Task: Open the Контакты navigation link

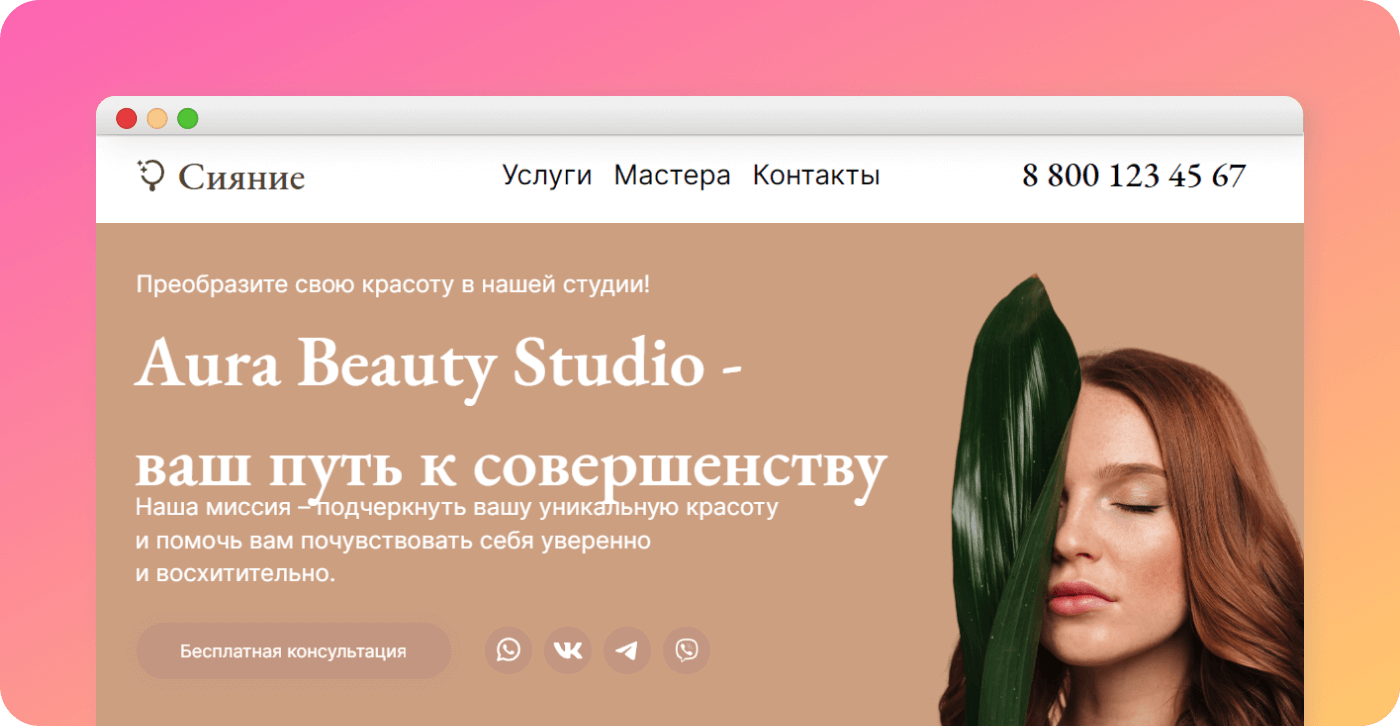Action: point(816,176)
